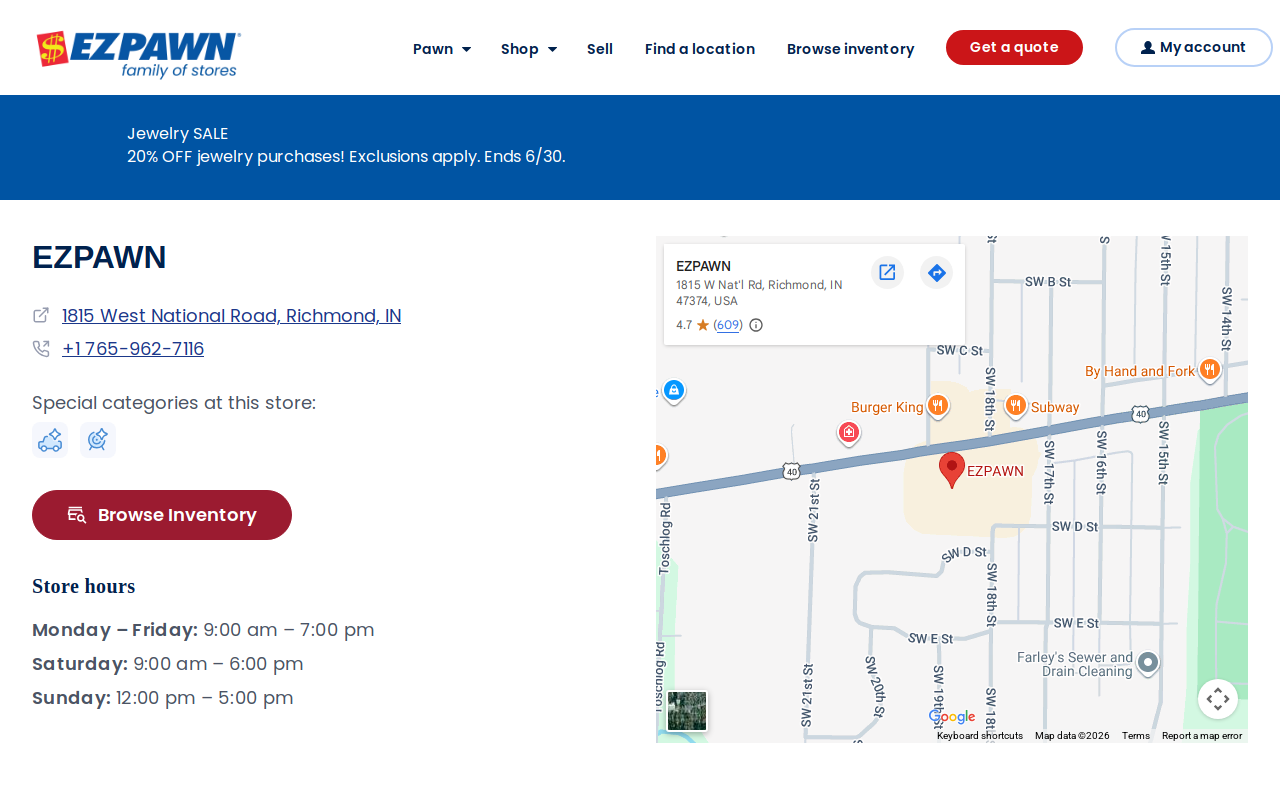Click the EZPAWN family of stores logo
Image resolution: width=1280 pixels, height=800 pixels.
[x=139, y=54]
